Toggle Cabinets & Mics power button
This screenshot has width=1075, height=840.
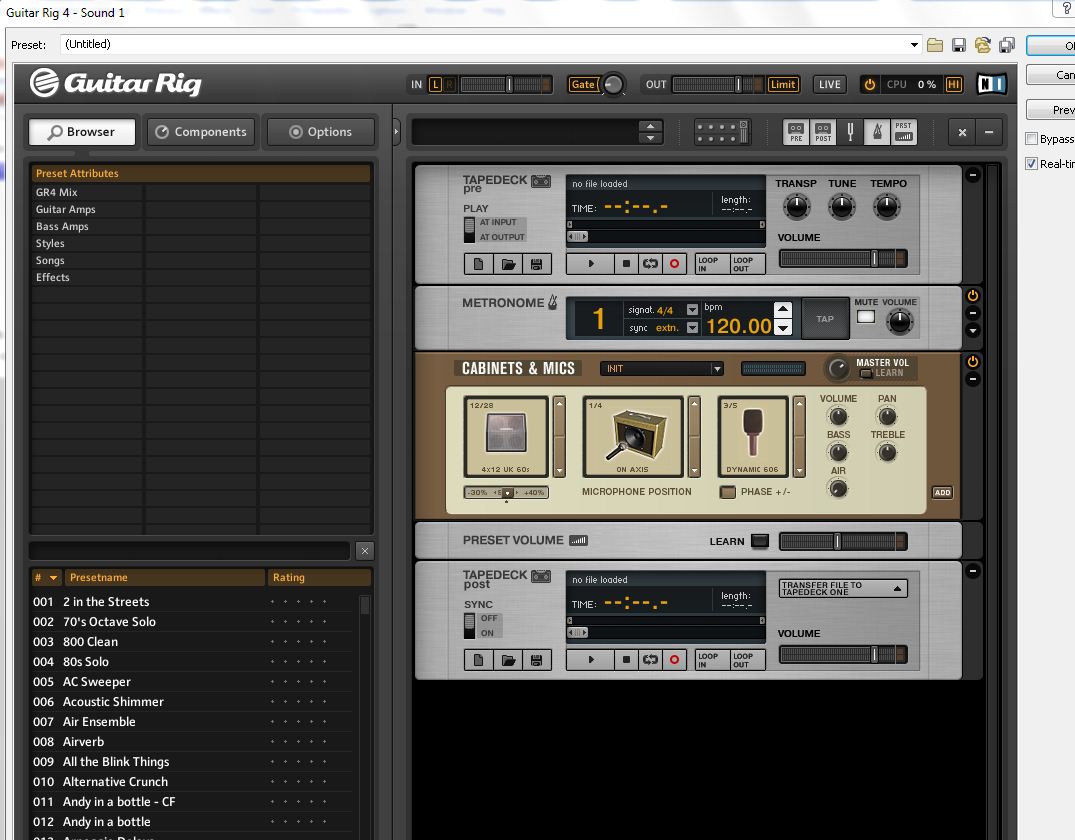tap(972, 361)
